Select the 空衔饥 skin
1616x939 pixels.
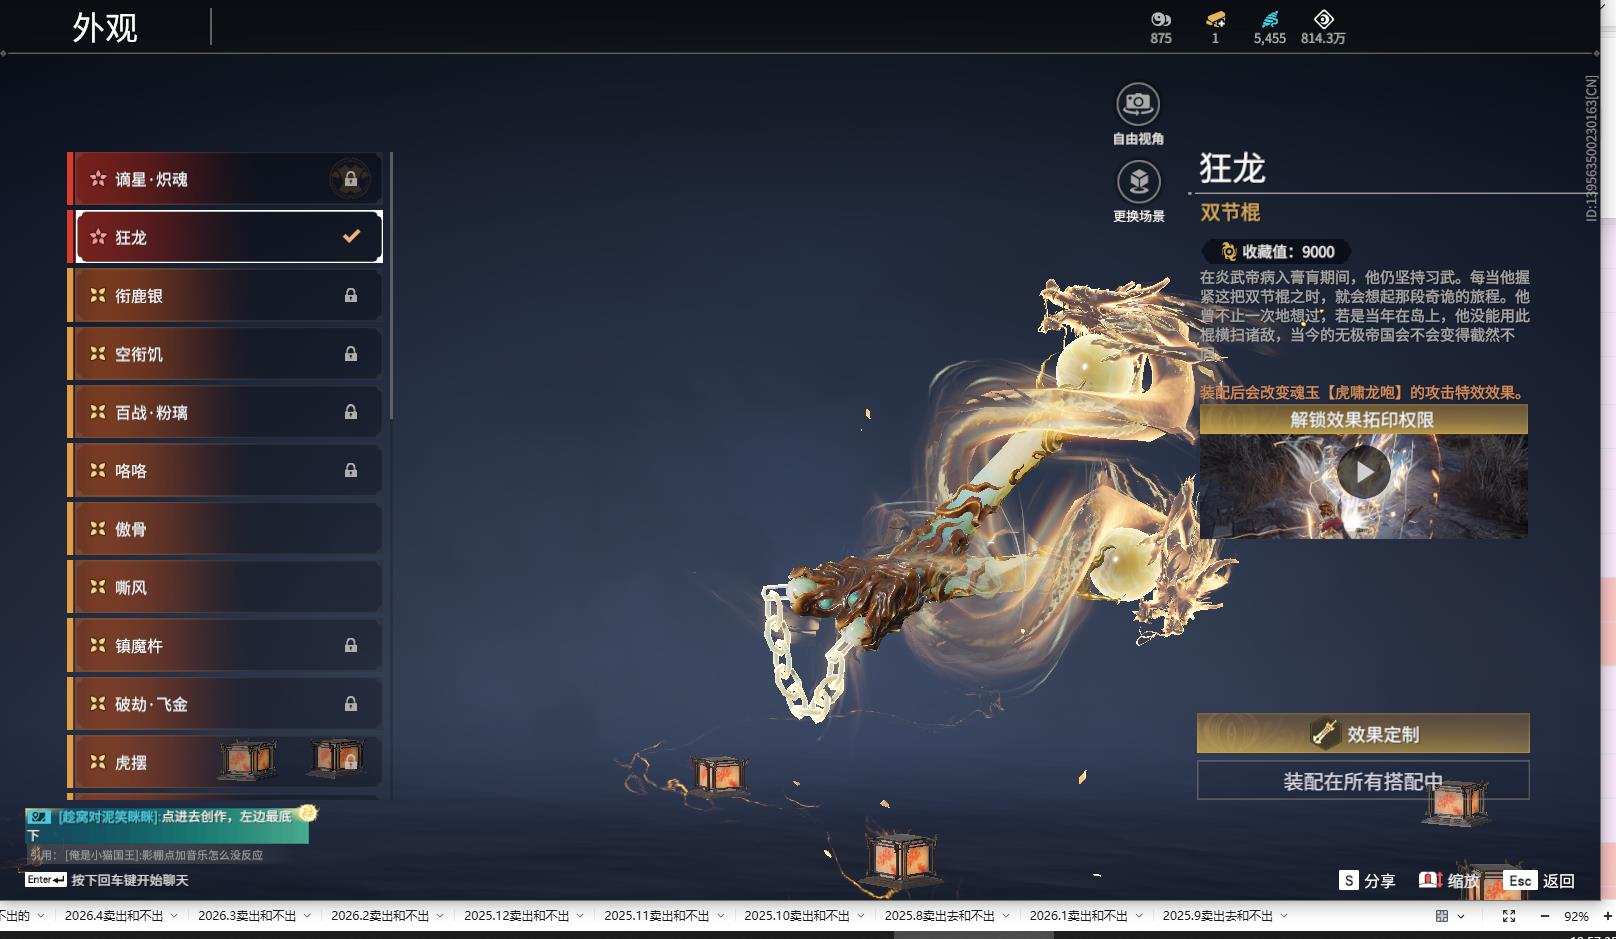click(225, 354)
